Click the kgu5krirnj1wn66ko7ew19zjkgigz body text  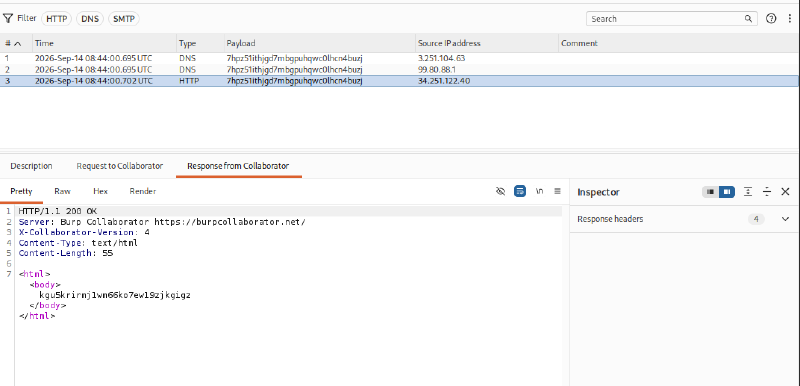coord(115,295)
